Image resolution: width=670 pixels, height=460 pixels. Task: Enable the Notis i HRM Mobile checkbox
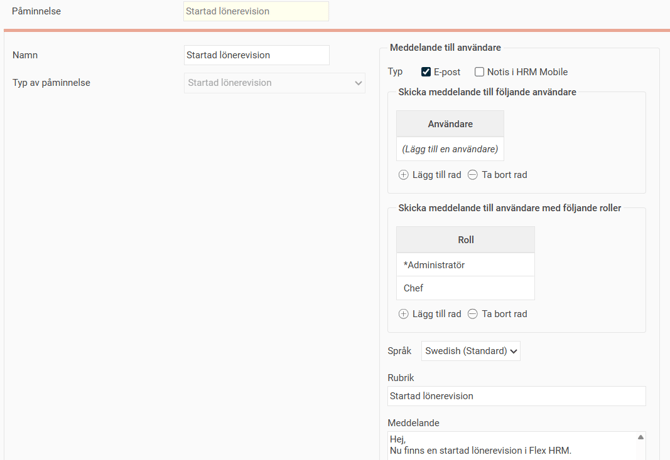479,72
